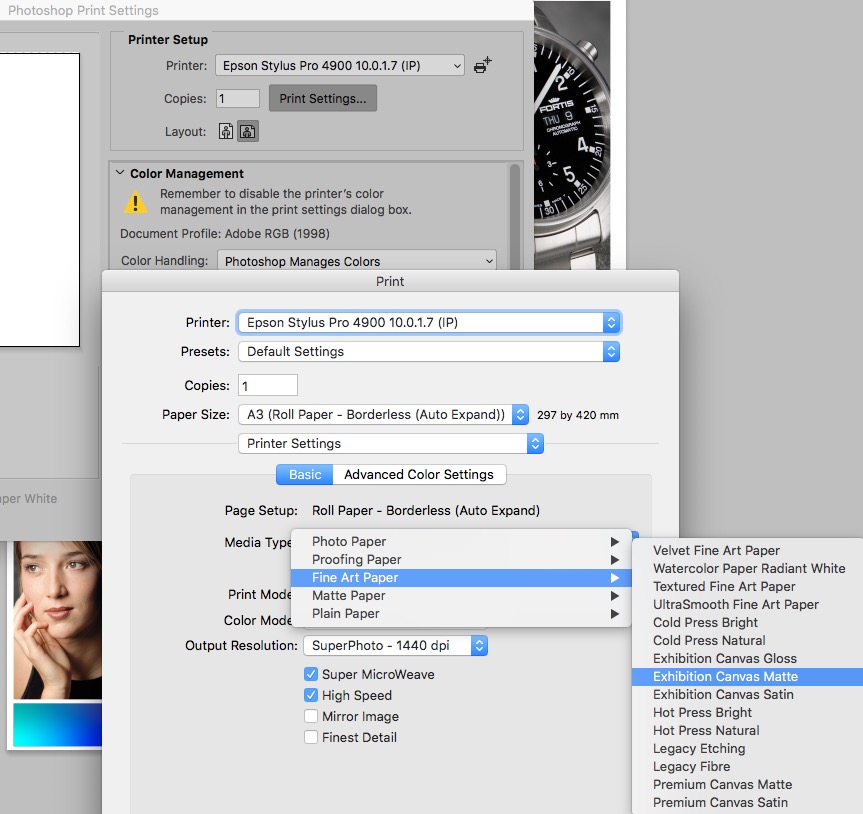Click Document Profile: Adobe RGB (1998) text
Viewport: 863px width, 814px height.
[x=225, y=234]
